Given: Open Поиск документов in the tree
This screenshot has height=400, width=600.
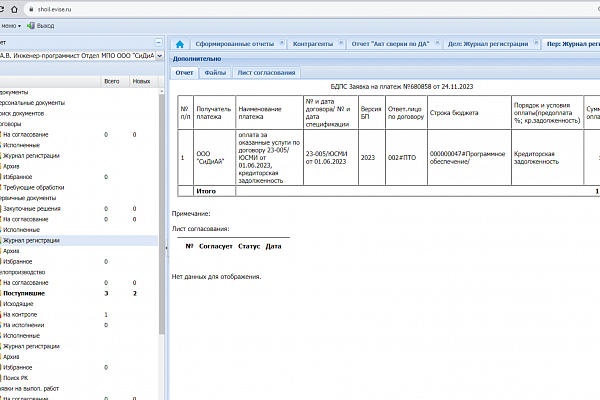Looking at the screenshot, I should coord(22,114).
